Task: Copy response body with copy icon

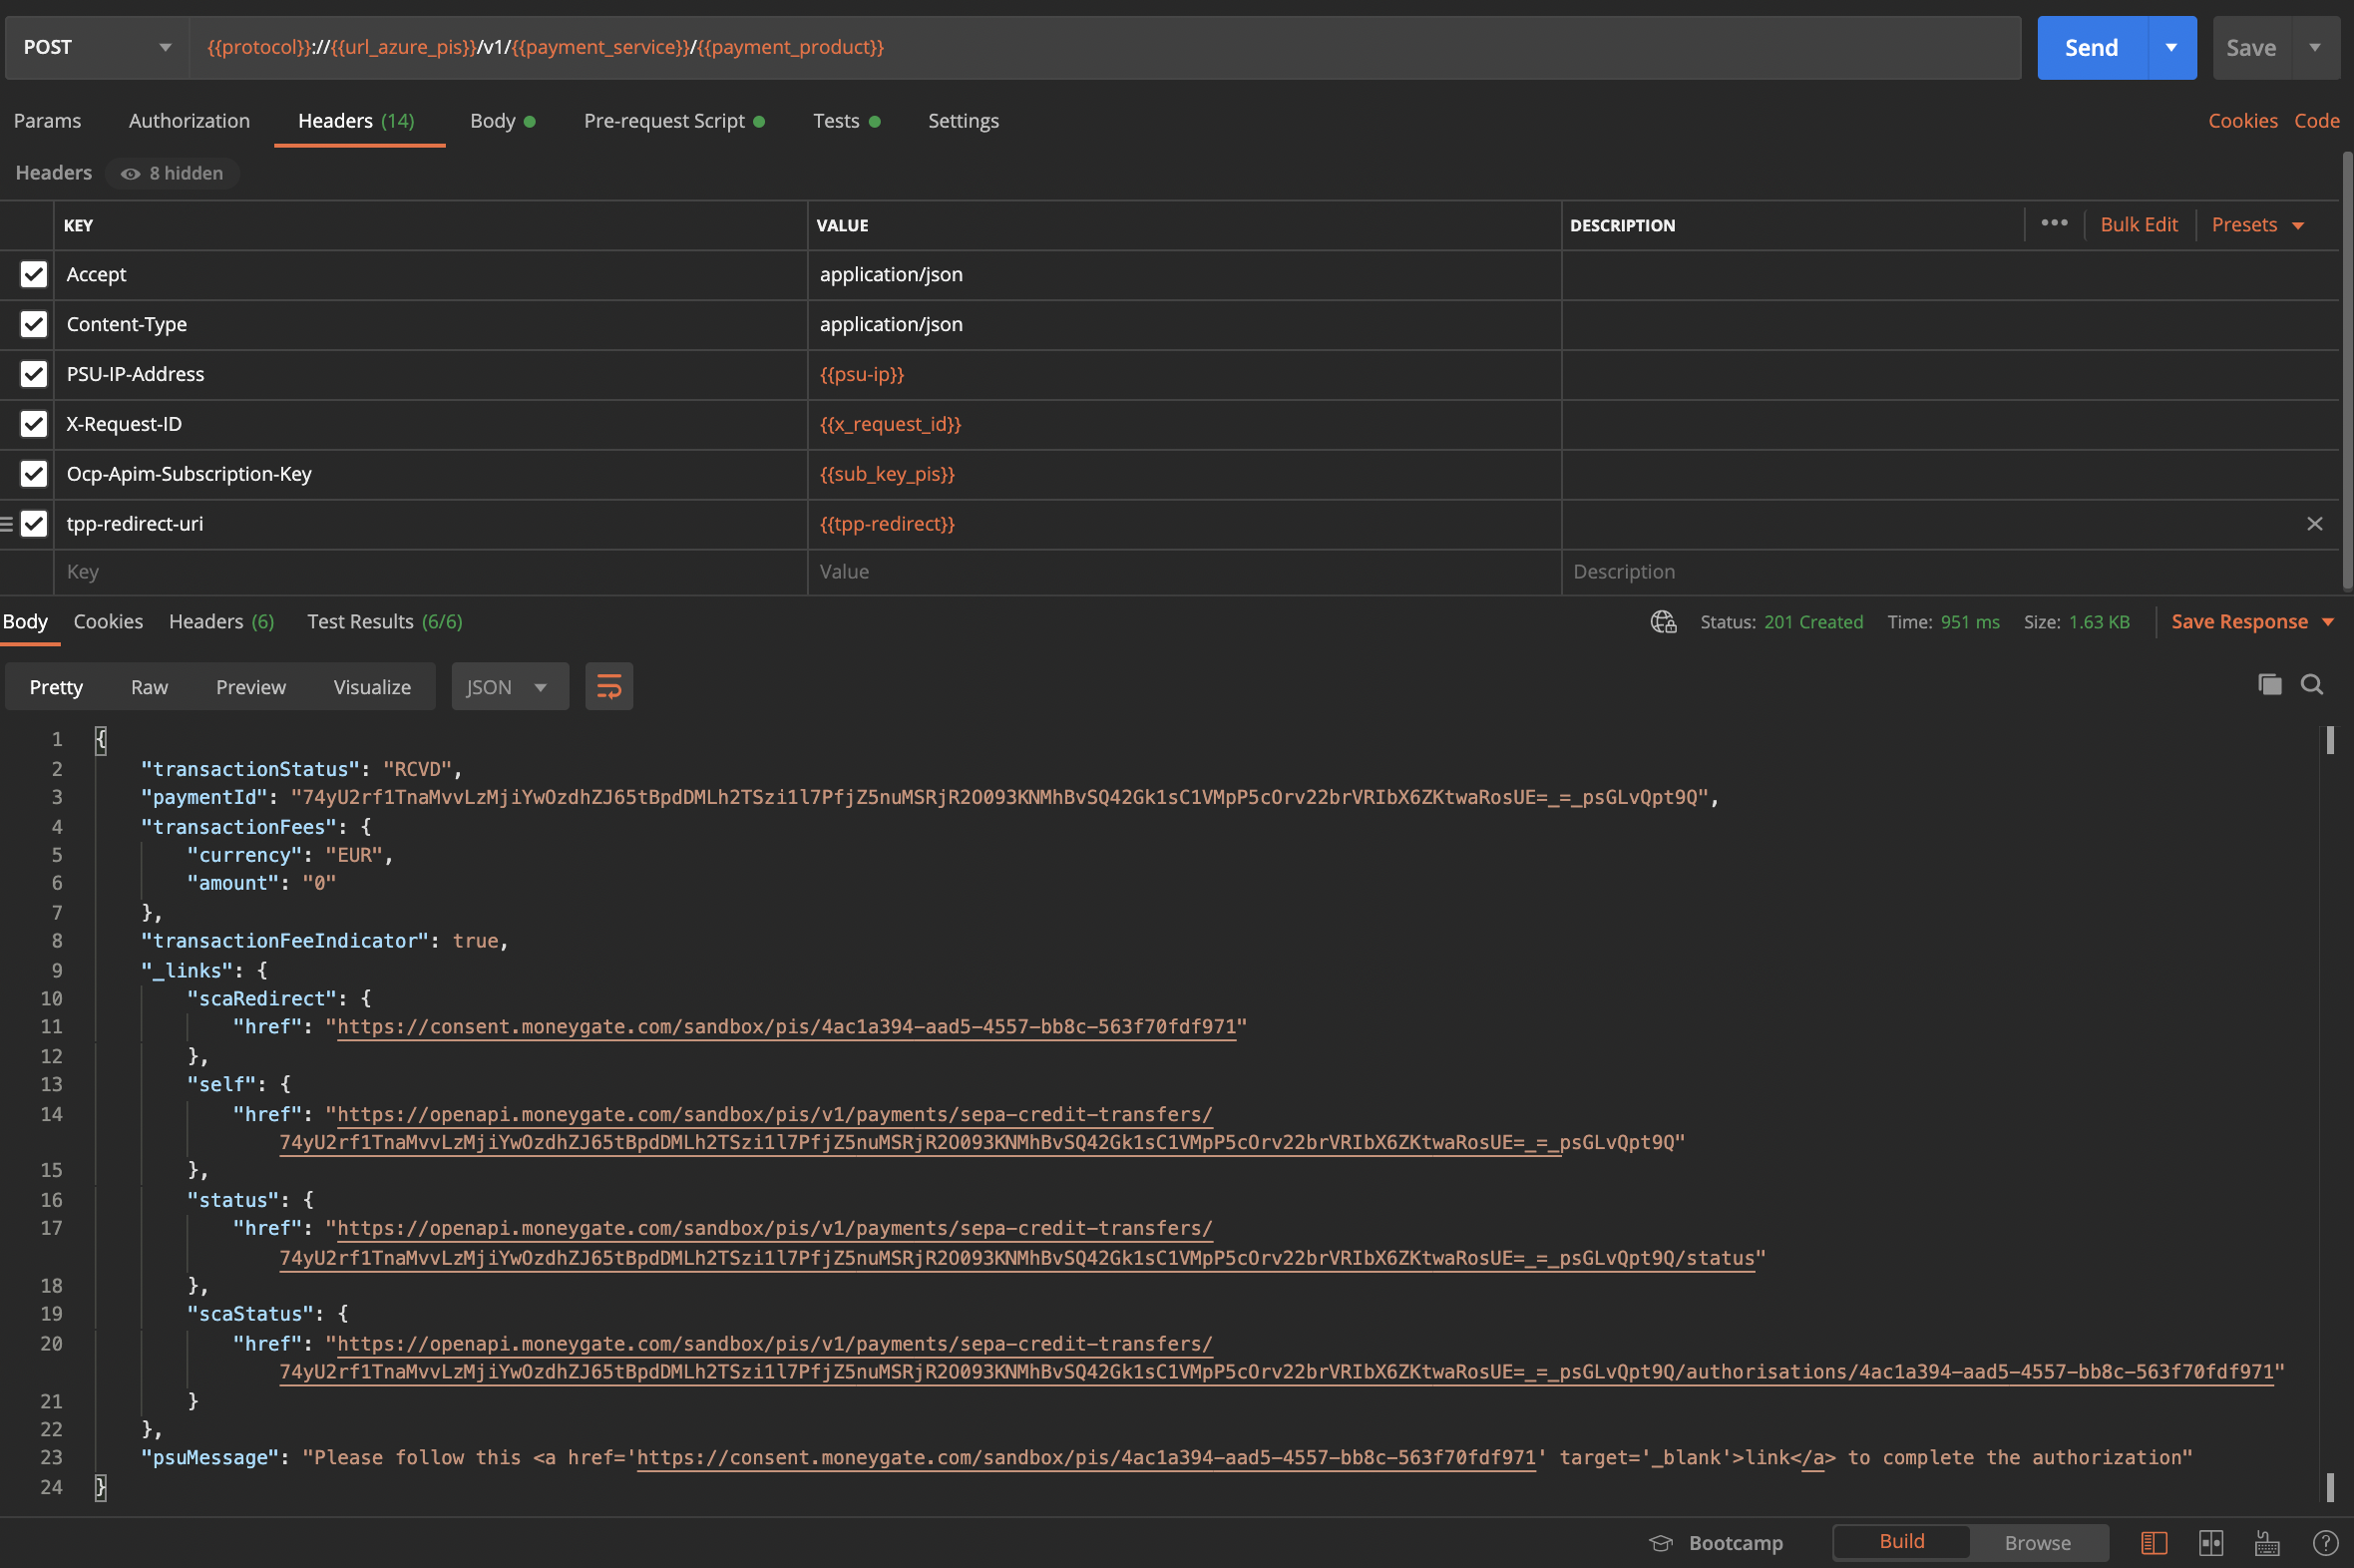Action: click(2269, 685)
